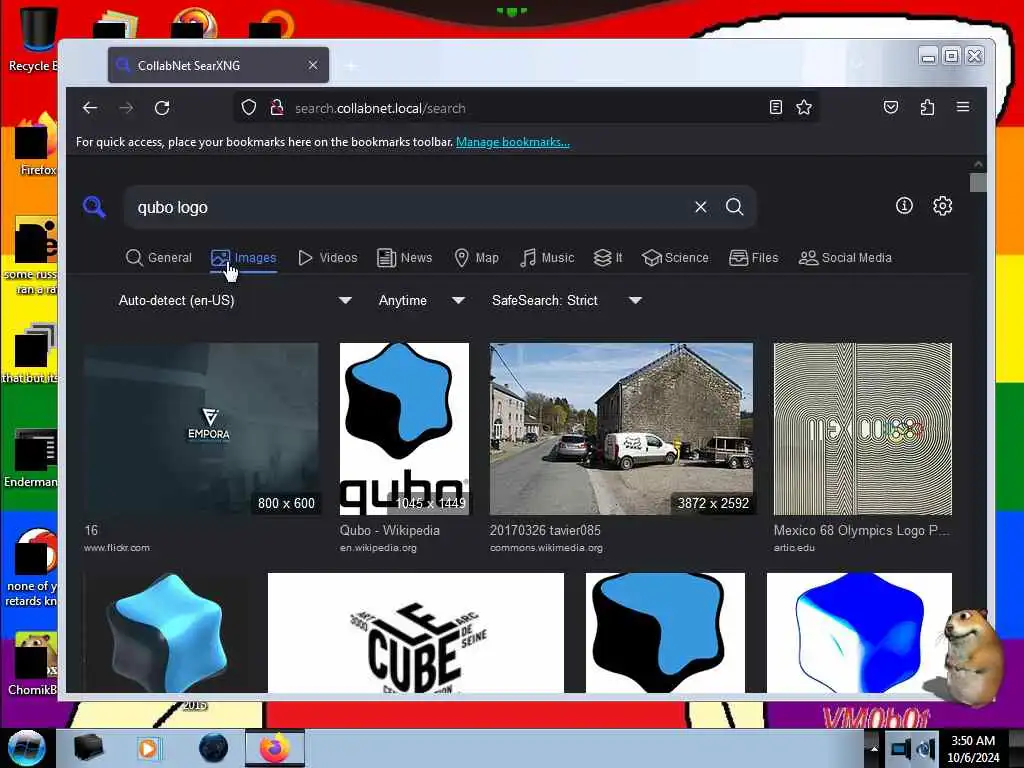The height and width of the screenshot is (768, 1024).
Task: Open SearXNG preferences gear icon
Action: point(942,206)
